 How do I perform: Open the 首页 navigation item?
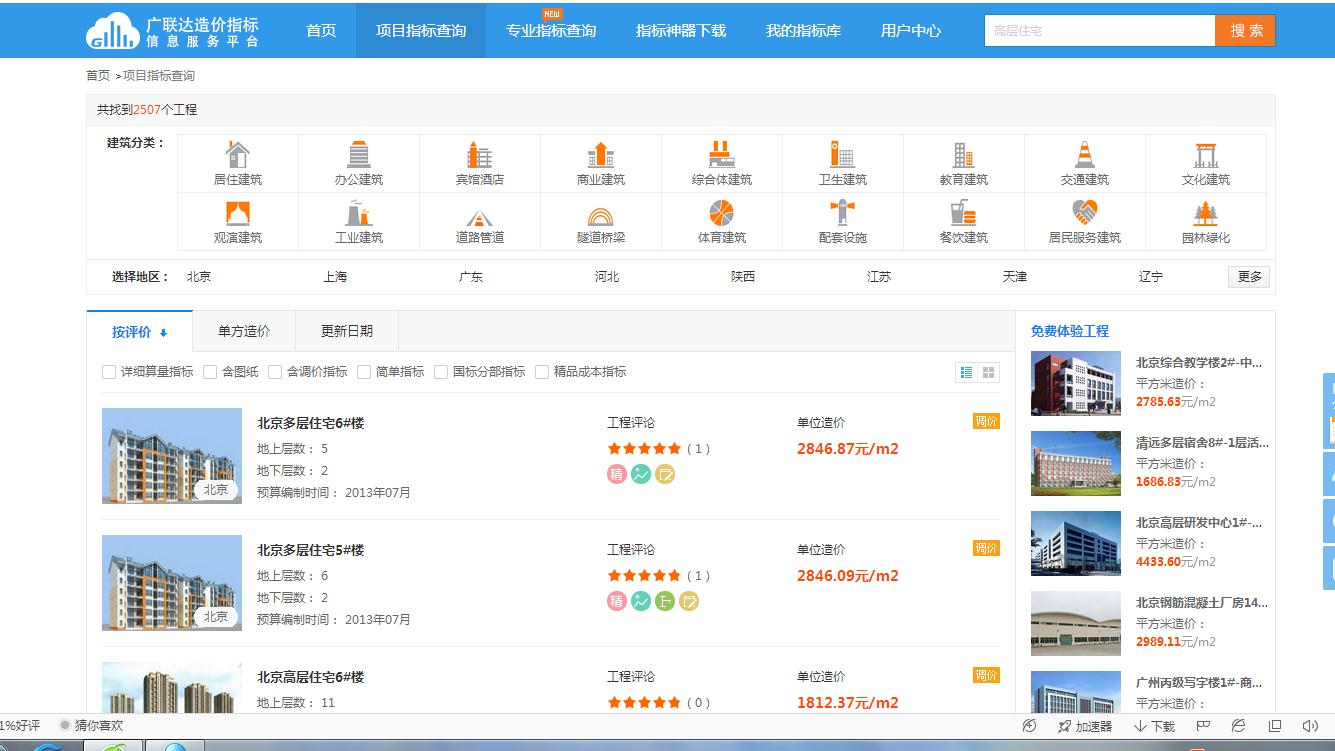click(321, 31)
